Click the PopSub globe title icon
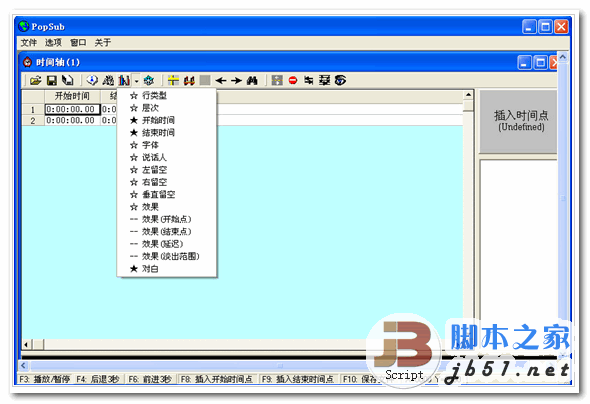 tap(24, 26)
